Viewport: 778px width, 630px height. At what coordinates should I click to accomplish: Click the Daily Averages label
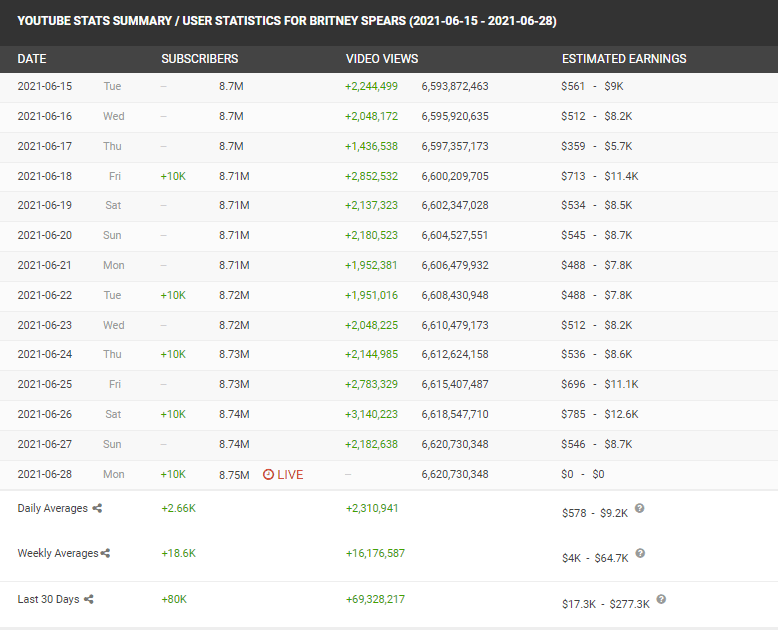[53, 508]
